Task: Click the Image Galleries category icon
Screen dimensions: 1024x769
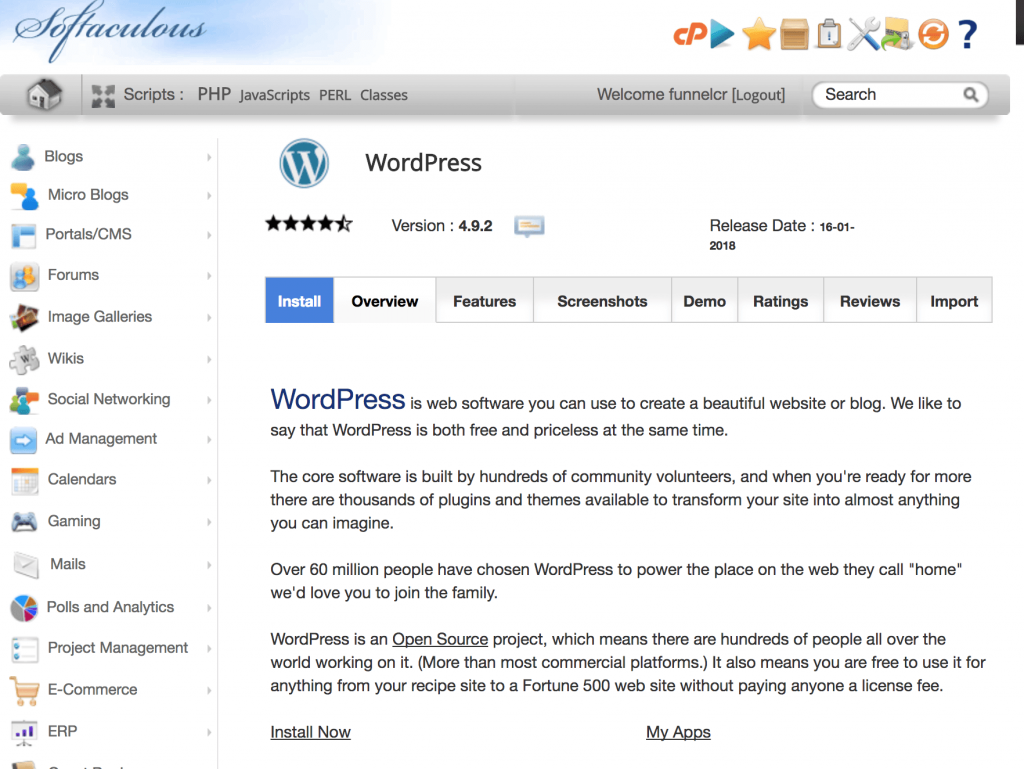Action: coord(25,317)
